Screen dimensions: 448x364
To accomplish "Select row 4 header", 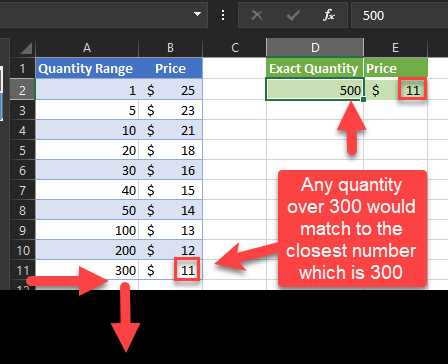I will pyautogui.click(x=22, y=130).
